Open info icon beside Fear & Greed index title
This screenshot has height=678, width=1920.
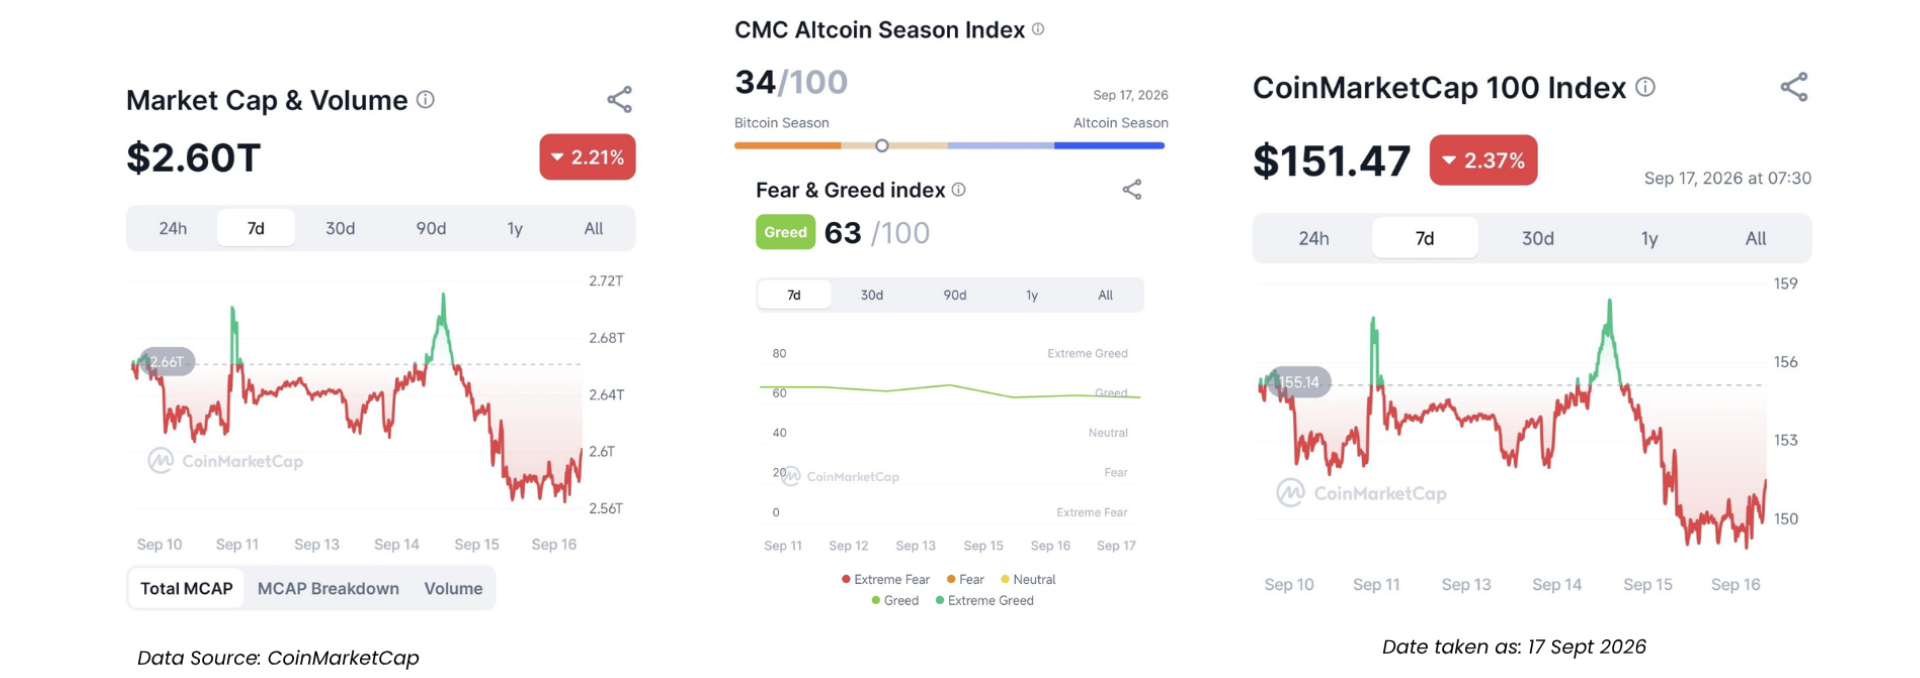pyautogui.click(x=958, y=189)
